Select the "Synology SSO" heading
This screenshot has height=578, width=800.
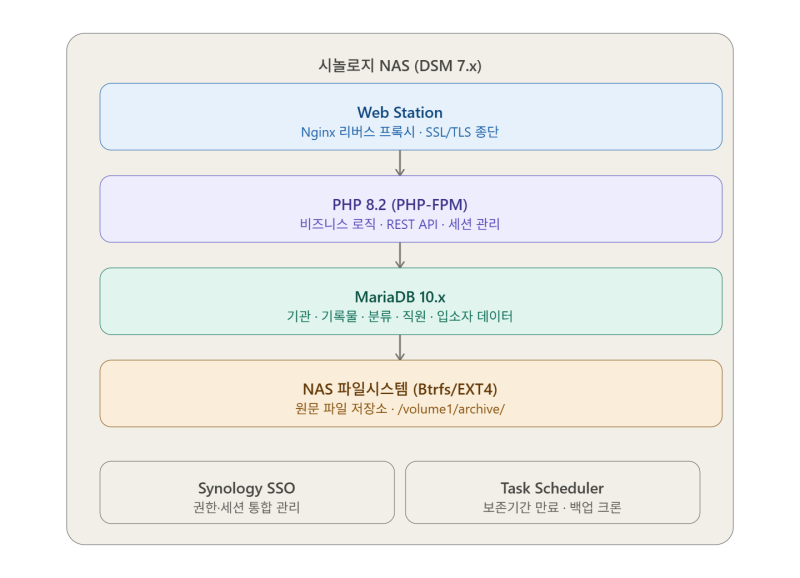[246, 488]
